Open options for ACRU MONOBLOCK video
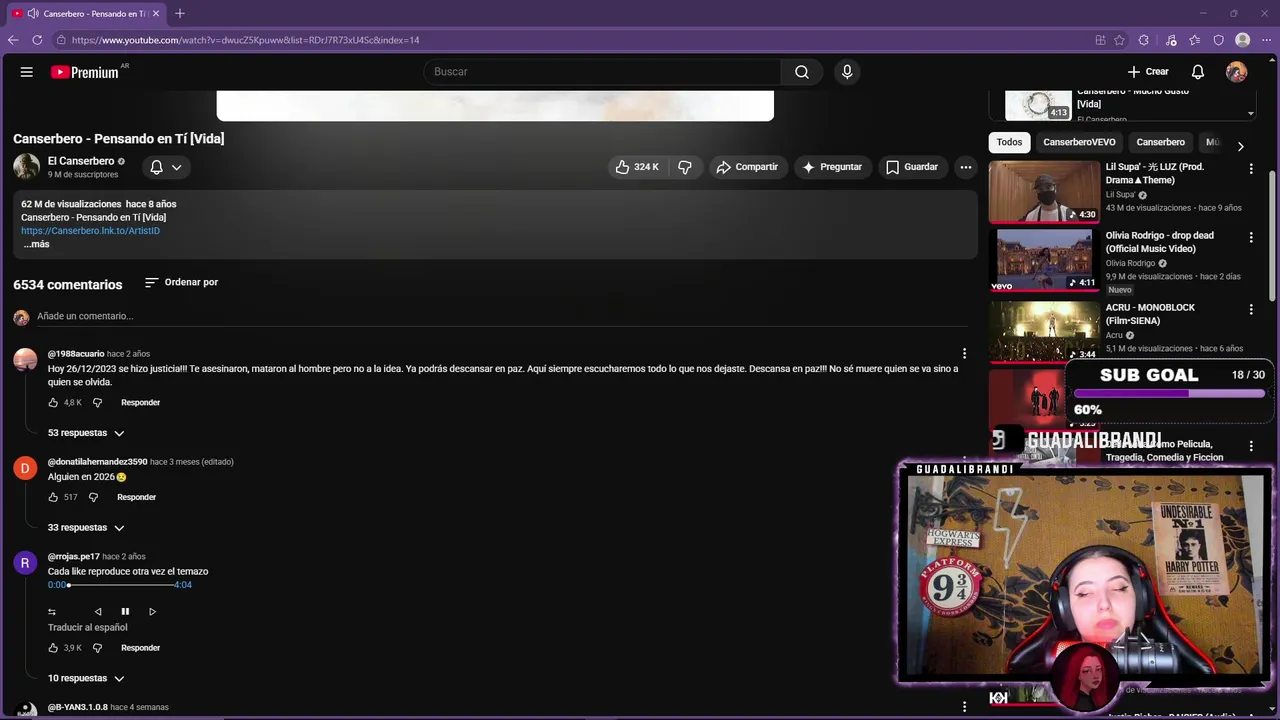This screenshot has height=720, width=1280. click(x=1251, y=310)
